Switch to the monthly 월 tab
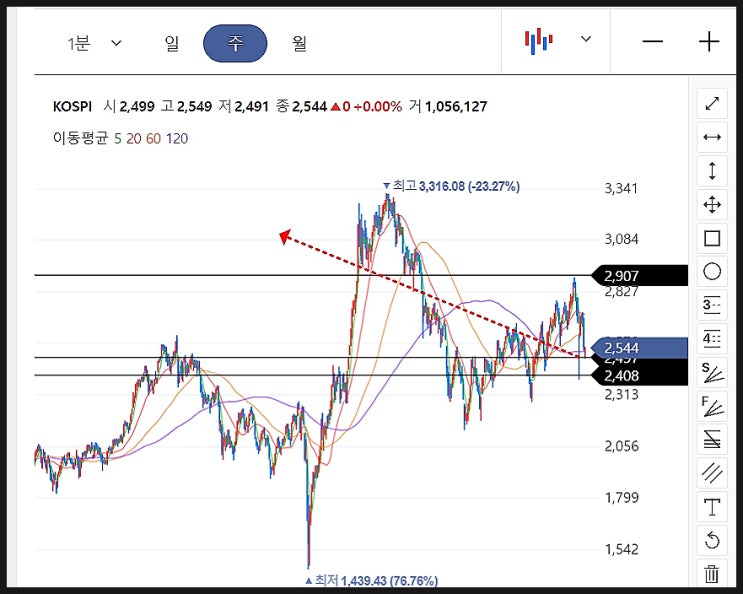The image size is (743, 594). coord(299,44)
